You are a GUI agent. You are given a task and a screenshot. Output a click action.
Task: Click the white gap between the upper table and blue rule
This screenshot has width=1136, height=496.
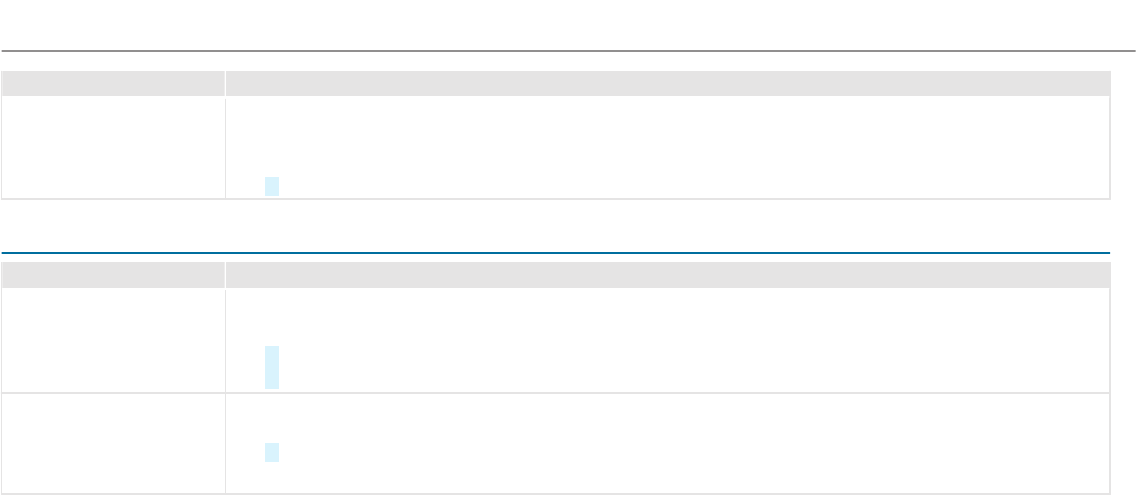click(556, 226)
